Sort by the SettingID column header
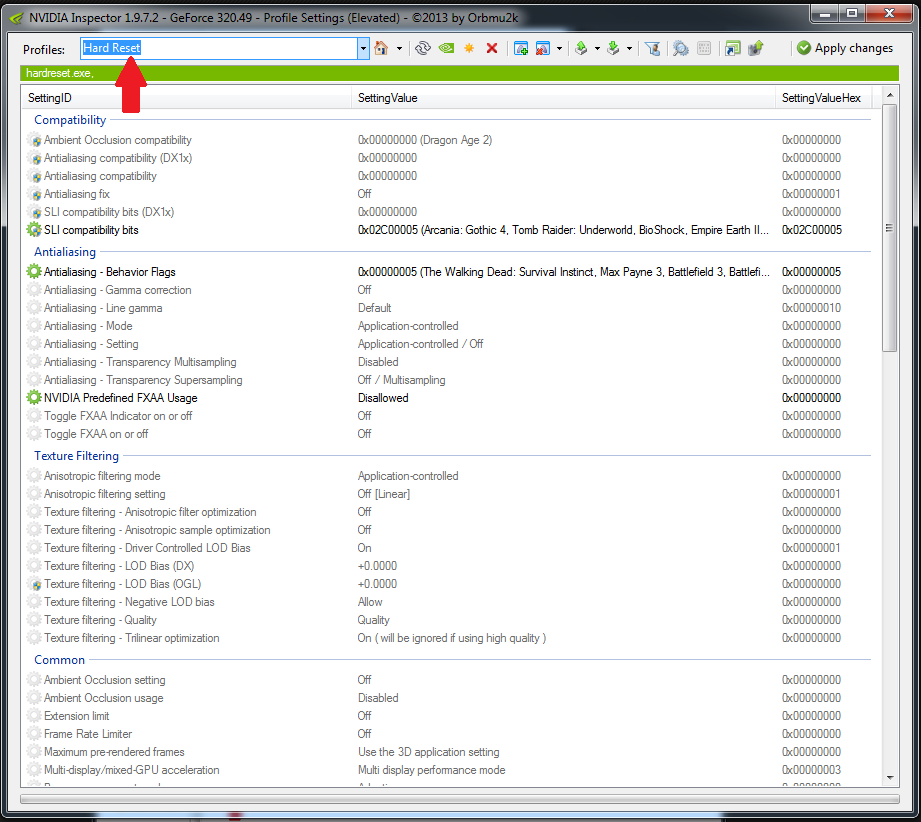The width and height of the screenshot is (921, 822). [187, 98]
